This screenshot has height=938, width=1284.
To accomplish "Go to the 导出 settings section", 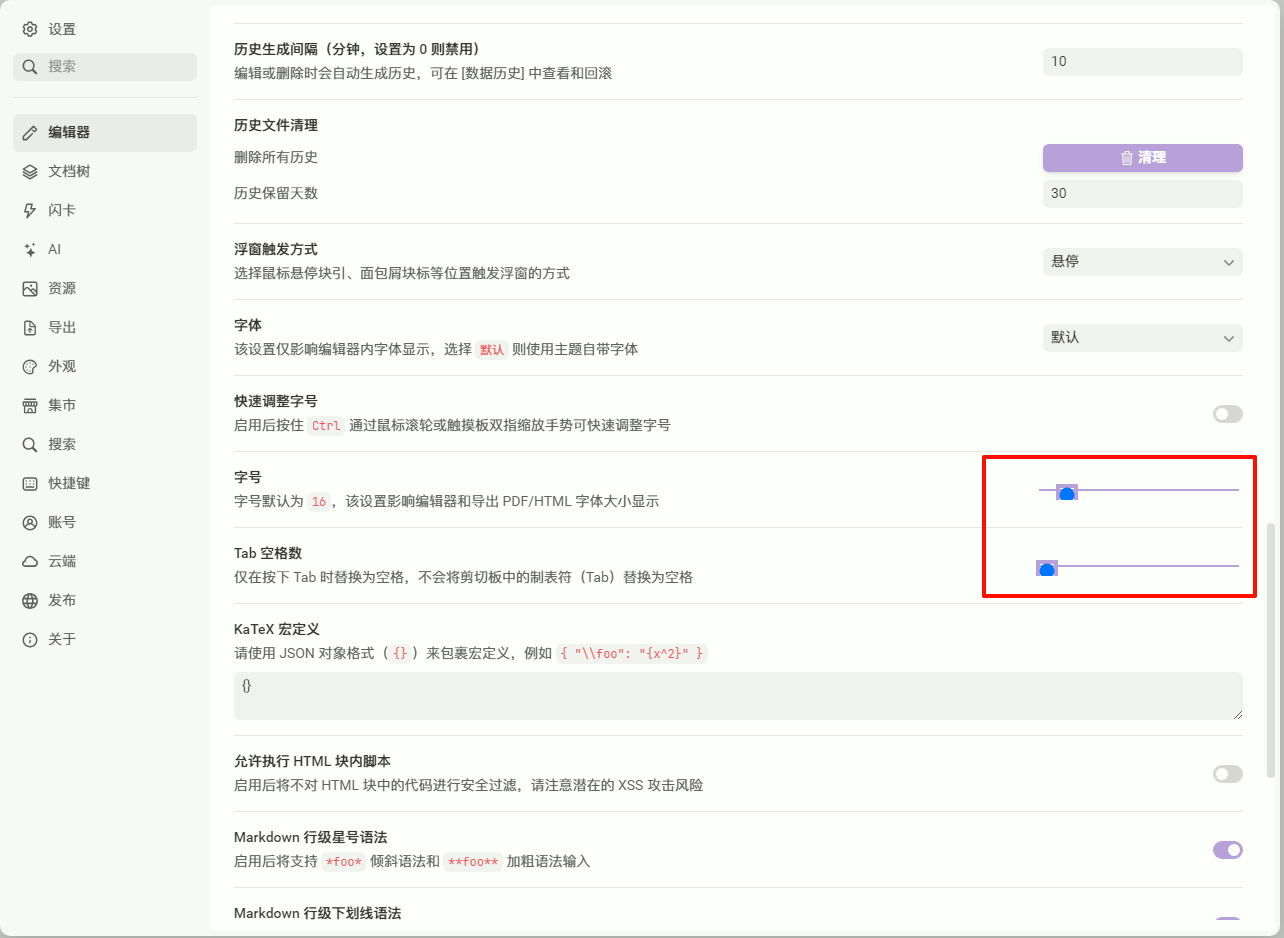I will [x=62, y=327].
